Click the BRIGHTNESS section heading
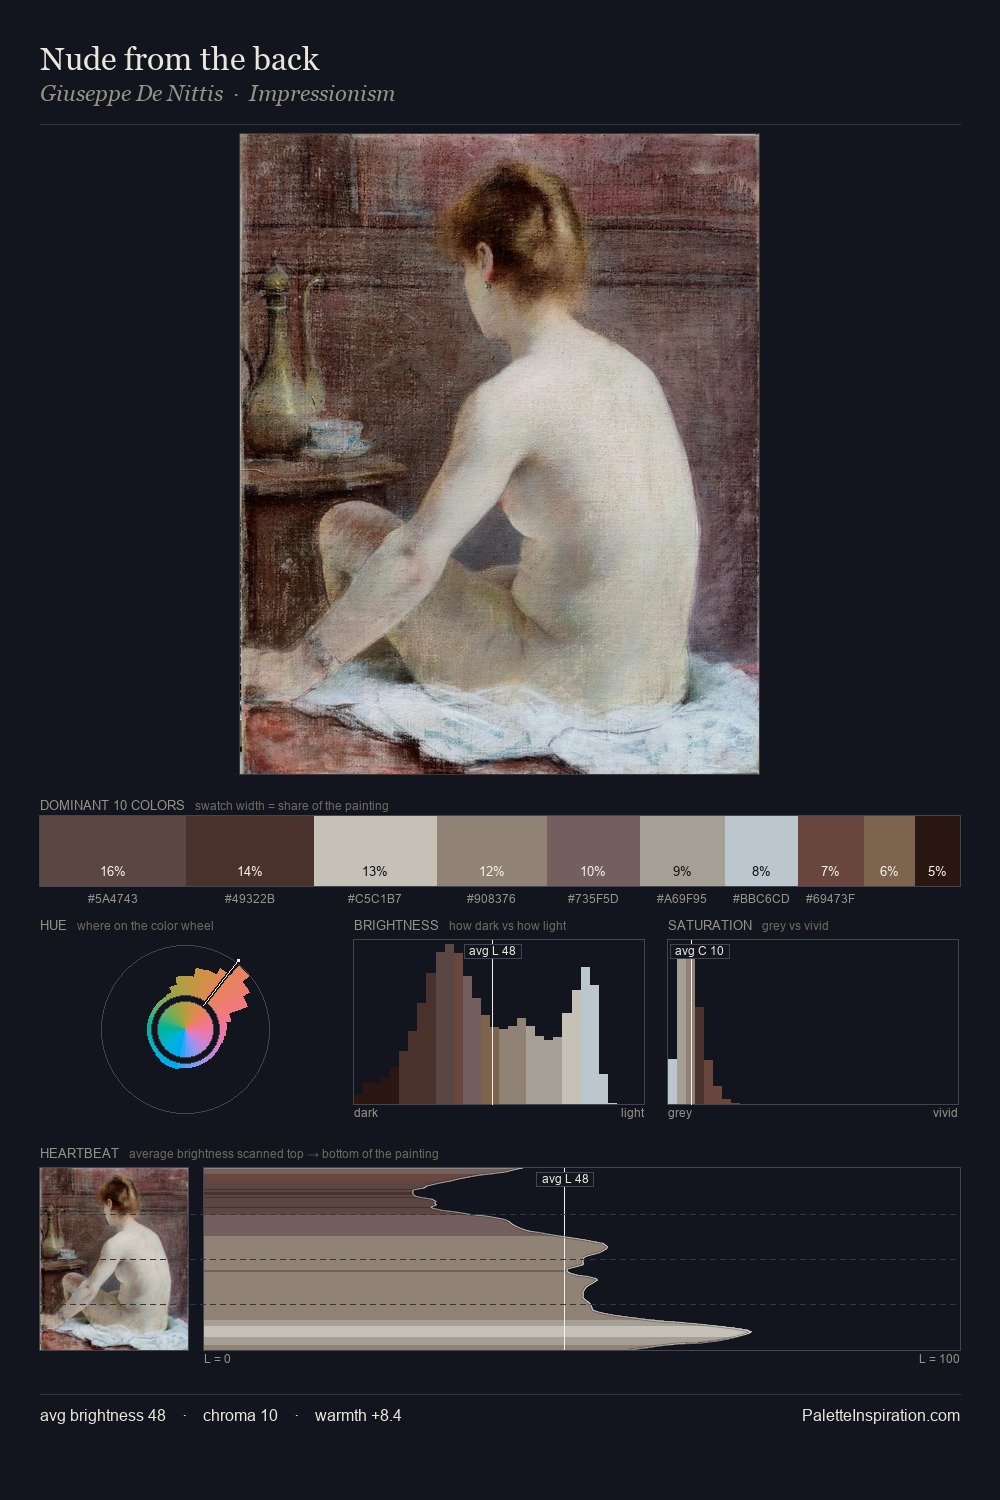This screenshot has height=1500, width=1000. coord(396,925)
